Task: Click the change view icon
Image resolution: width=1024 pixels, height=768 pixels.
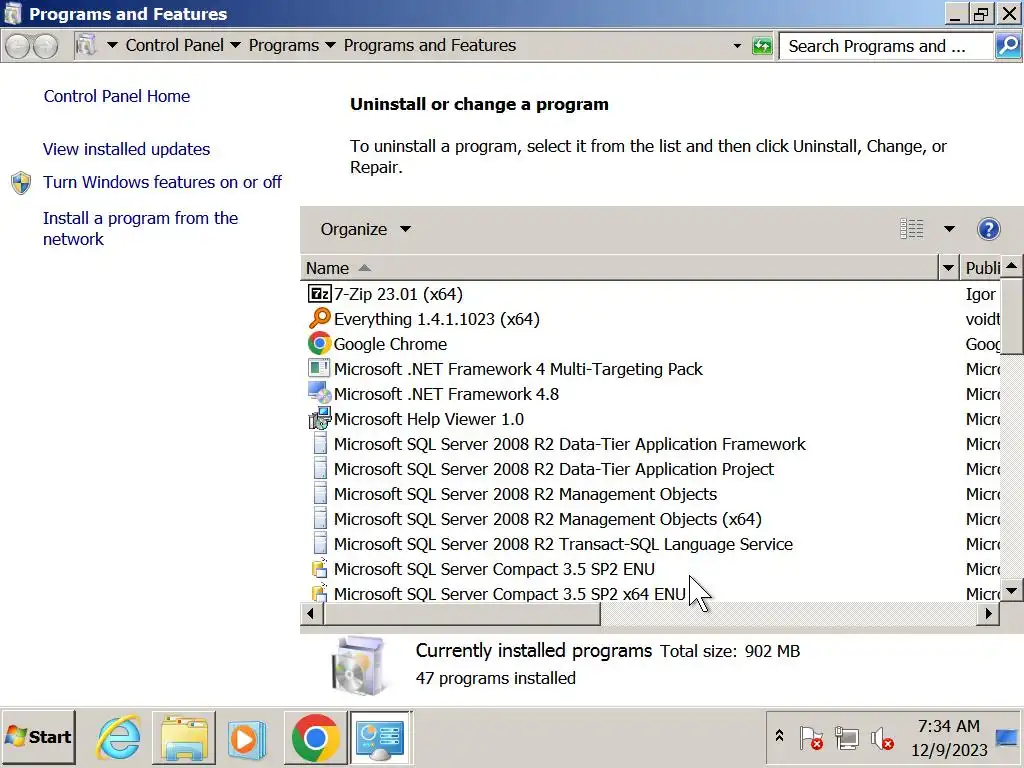Action: (x=912, y=229)
